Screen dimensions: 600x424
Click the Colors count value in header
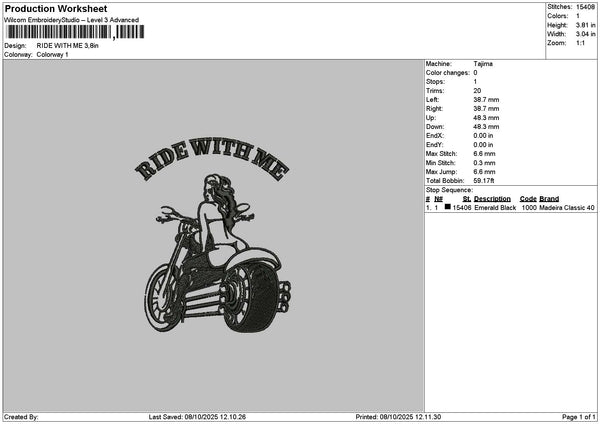[577, 16]
